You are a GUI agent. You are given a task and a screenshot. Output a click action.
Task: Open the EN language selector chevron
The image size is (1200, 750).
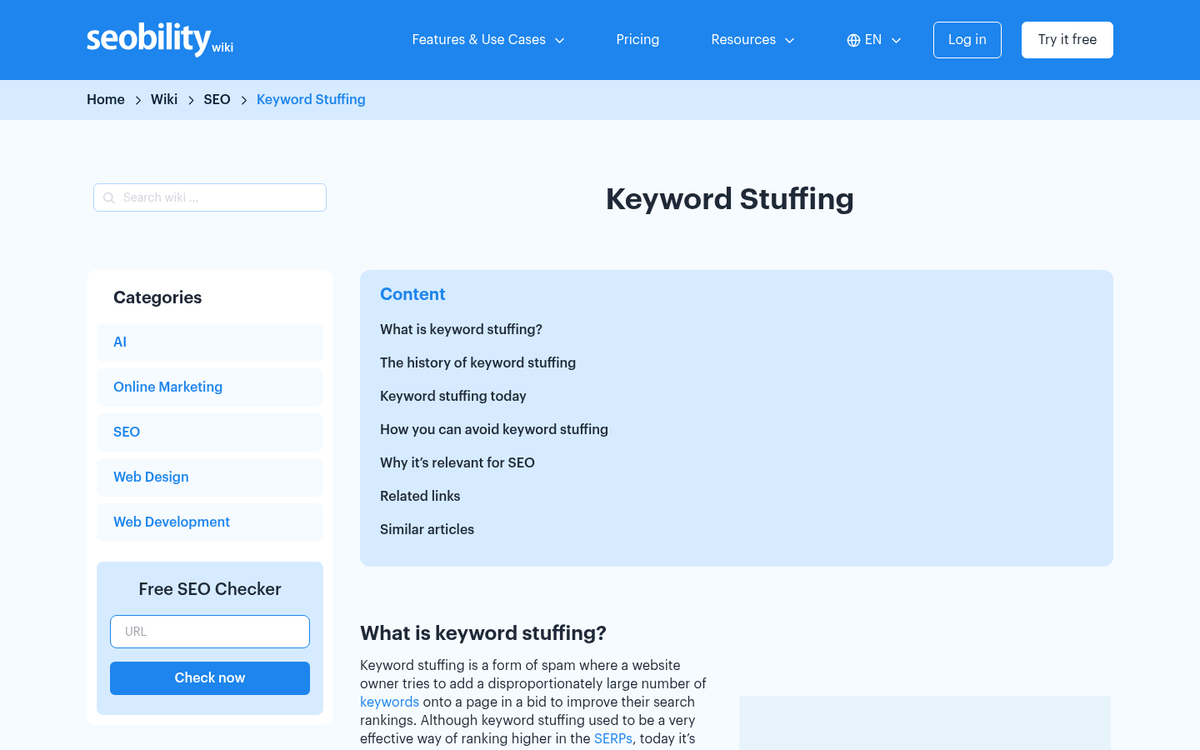point(896,40)
